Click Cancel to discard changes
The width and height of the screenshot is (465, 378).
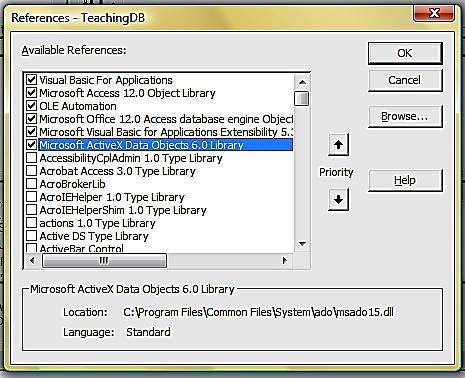(x=405, y=80)
